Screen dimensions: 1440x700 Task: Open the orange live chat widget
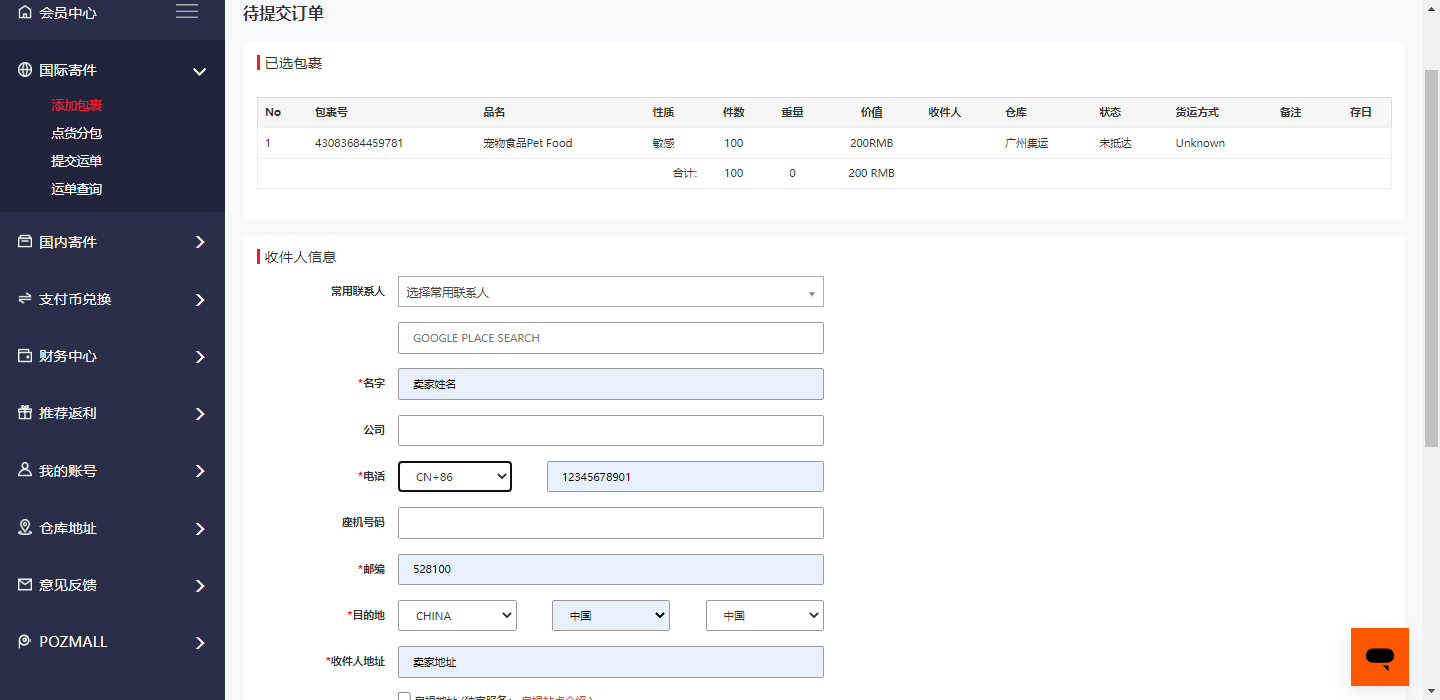click(1380, 657)
